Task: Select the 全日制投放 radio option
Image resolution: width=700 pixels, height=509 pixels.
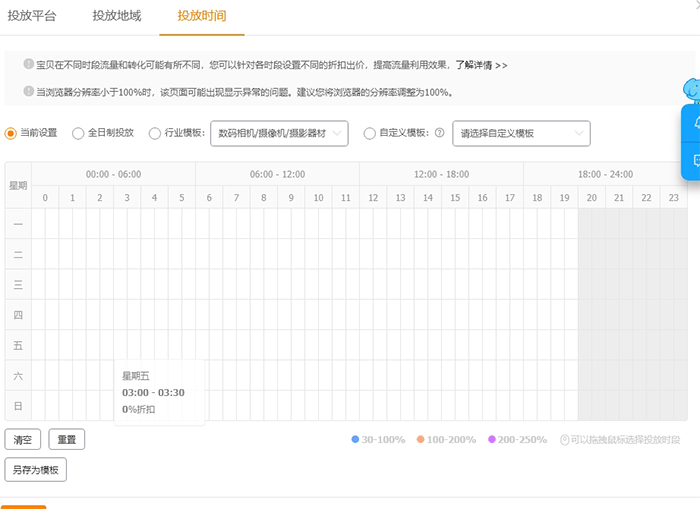Action: point(78,133)
